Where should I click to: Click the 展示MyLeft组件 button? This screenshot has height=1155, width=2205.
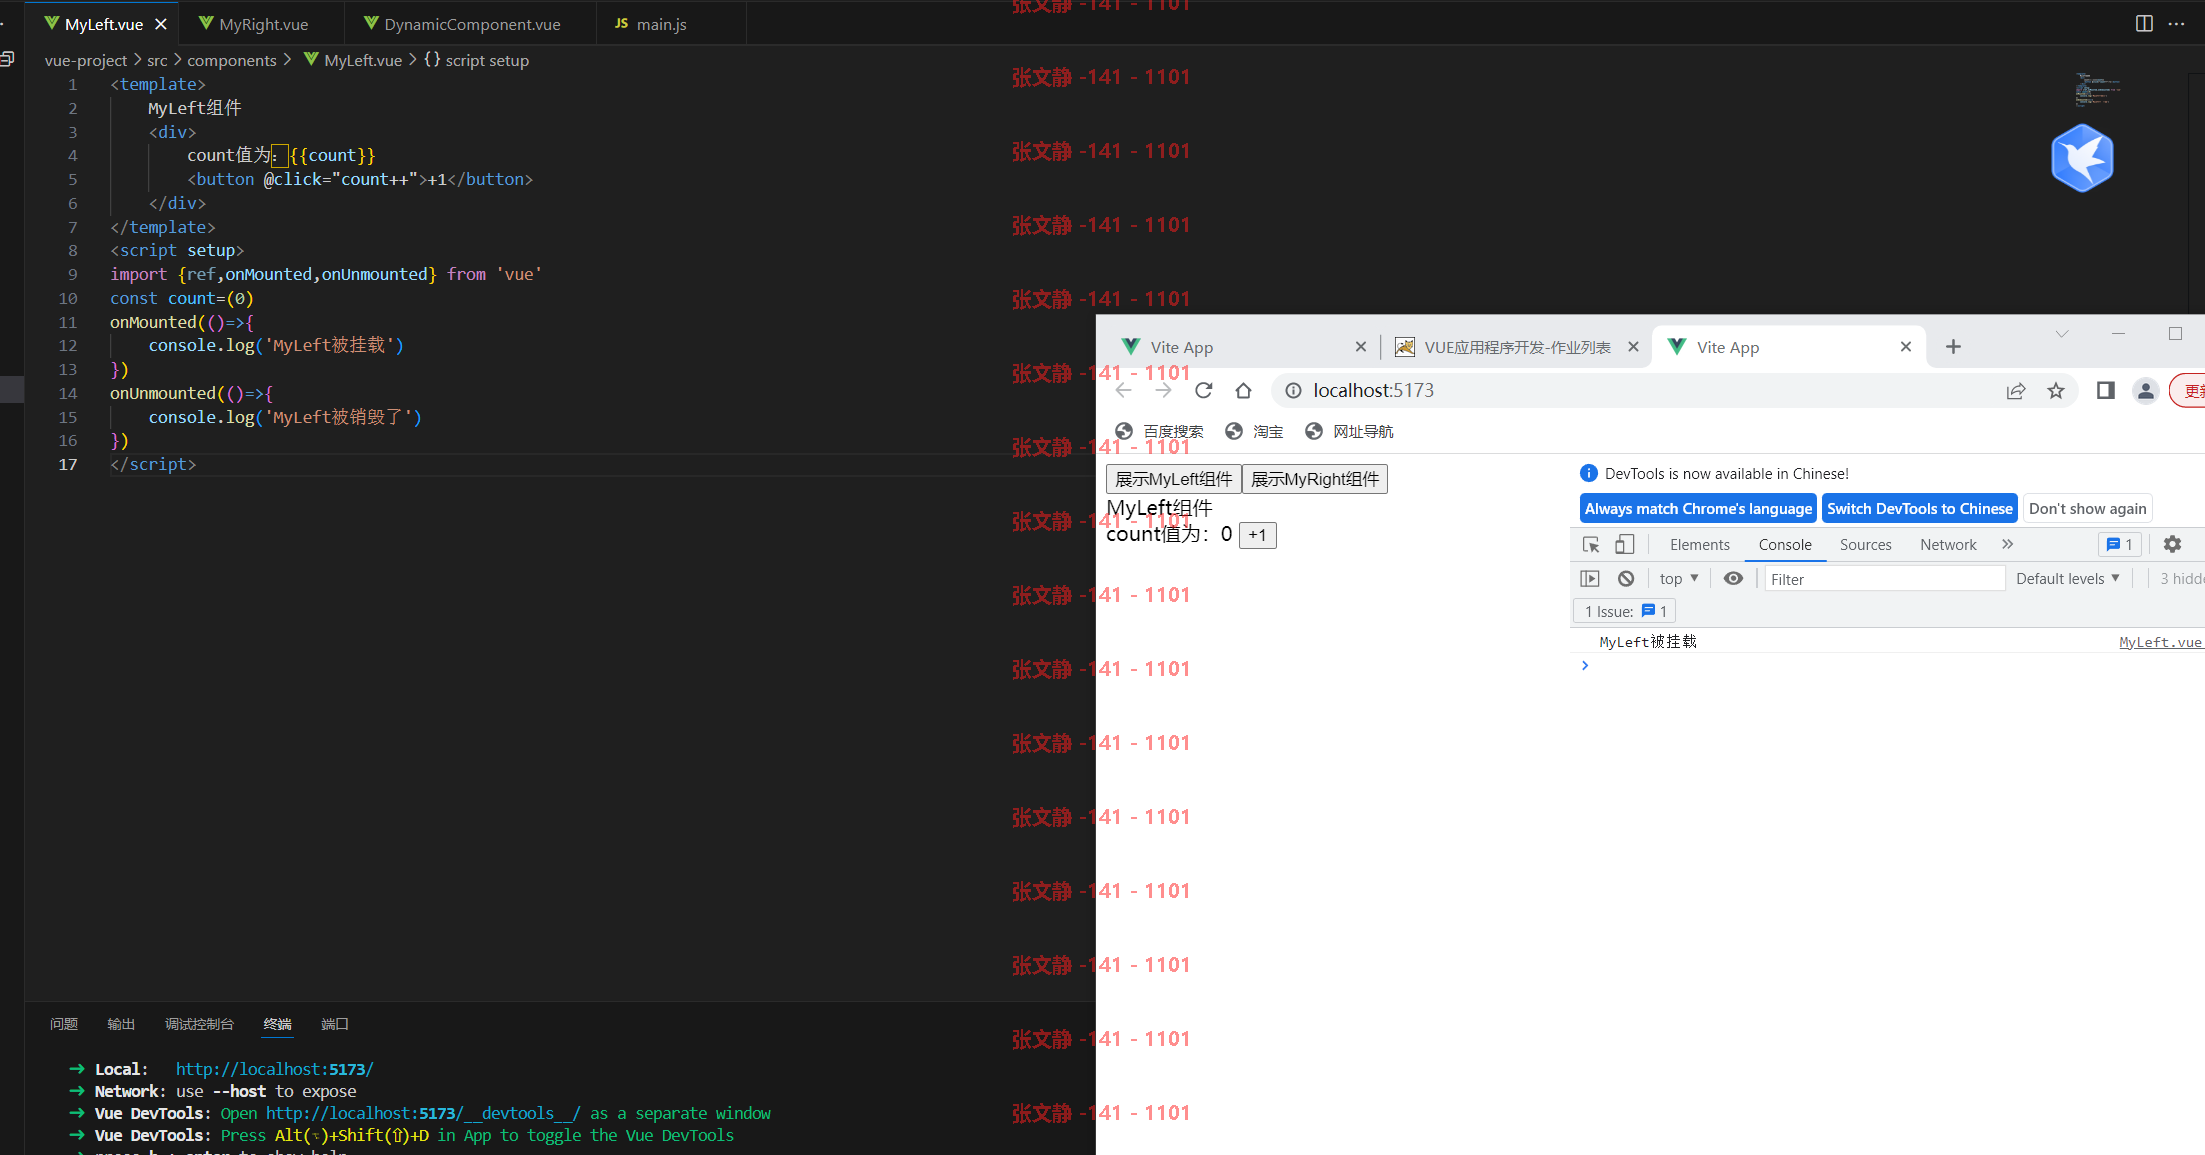1174,479
